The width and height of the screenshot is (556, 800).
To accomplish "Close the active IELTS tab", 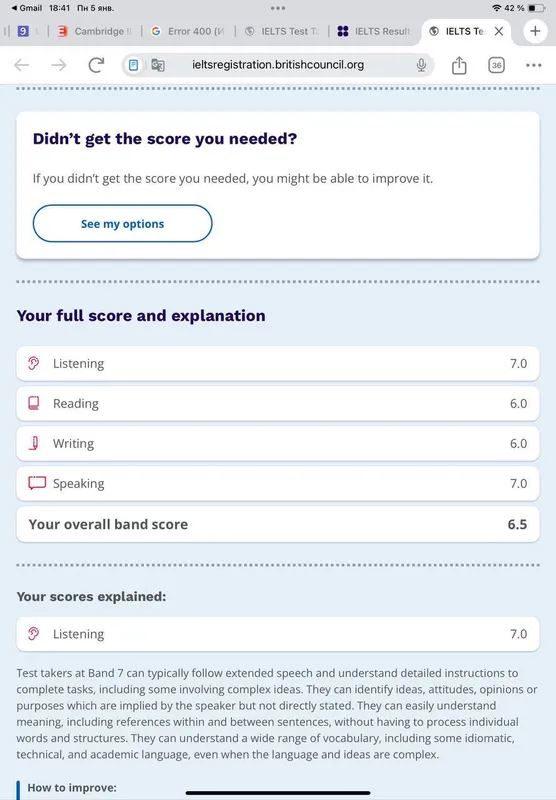I will 499,31.
